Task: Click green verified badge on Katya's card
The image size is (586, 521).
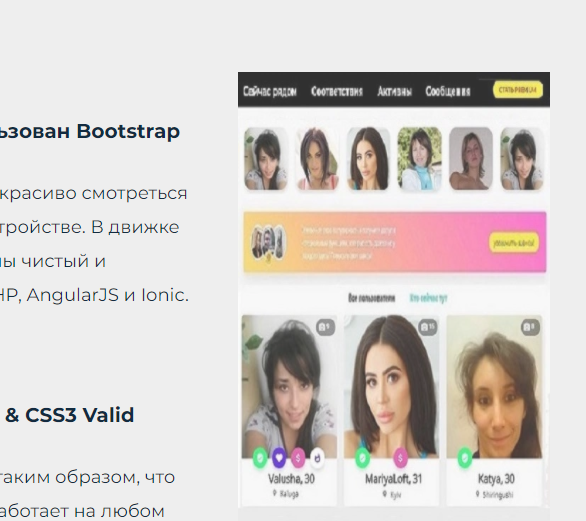Action: [x=465, y=457]
